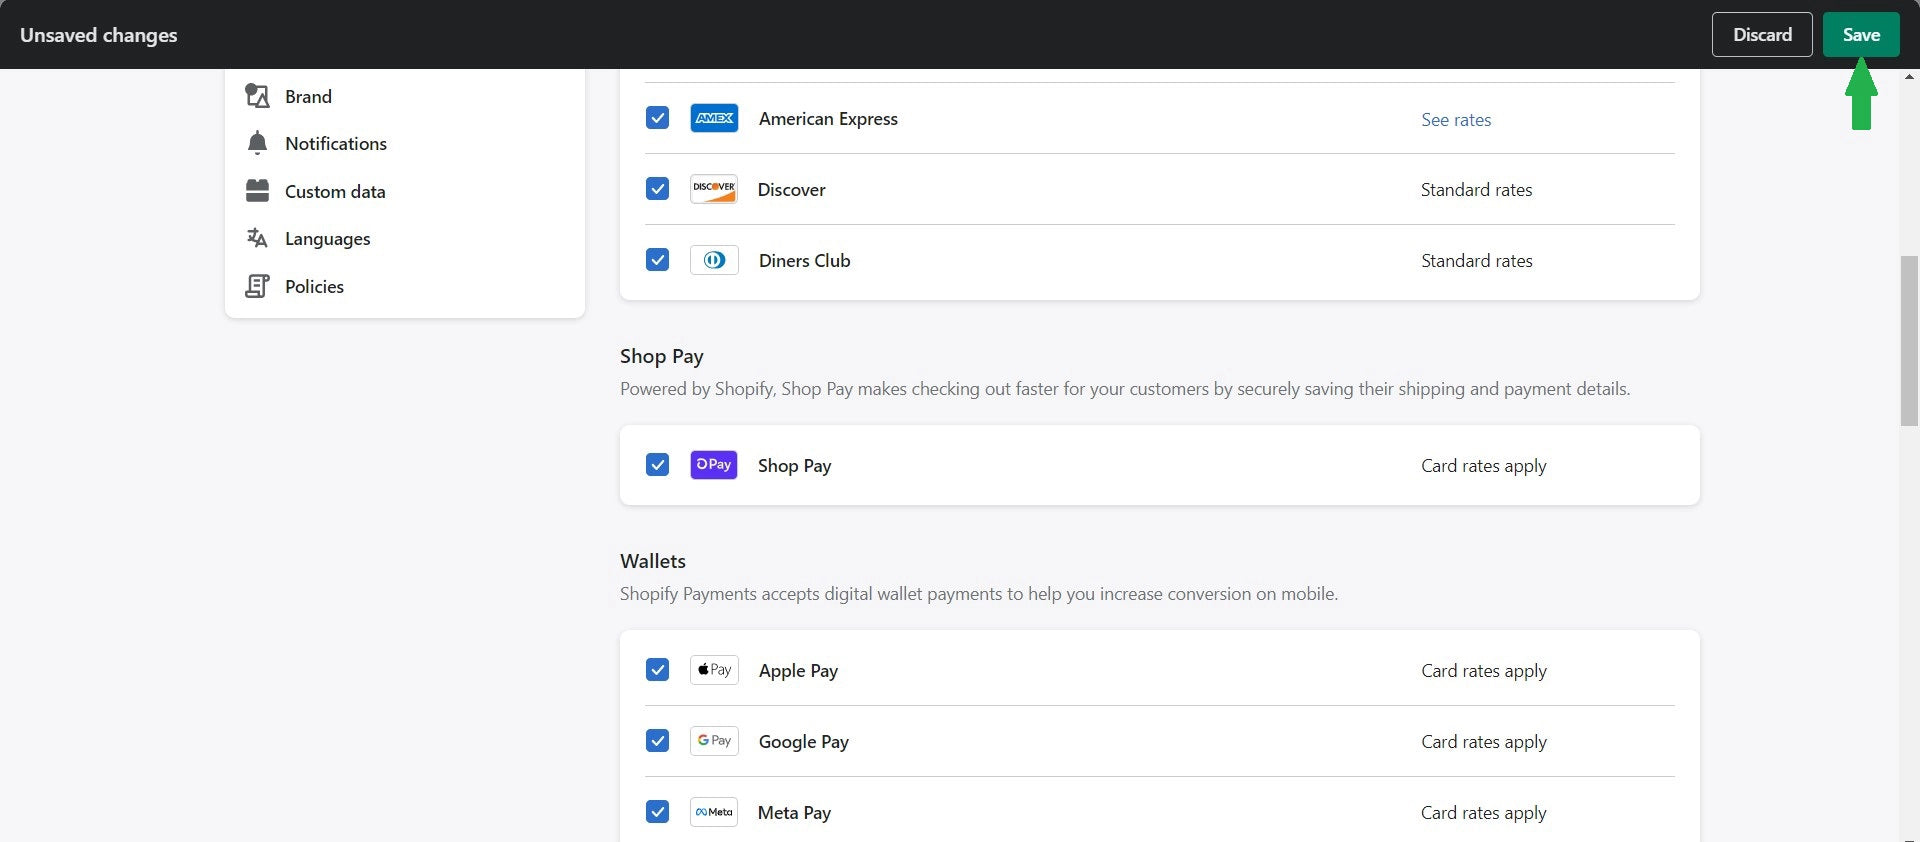Image resolution: width=1920 pixels, height=842 pixels.
Task: Click the 'Unsaved changes' title text
Action: coord(99,35)
